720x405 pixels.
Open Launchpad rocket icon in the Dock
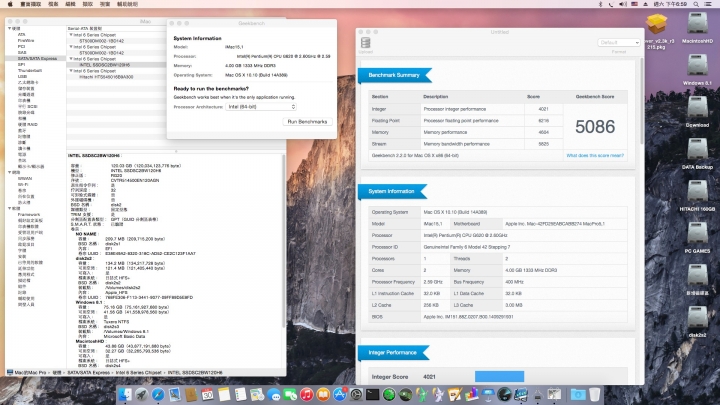click(x=141, y=394)
